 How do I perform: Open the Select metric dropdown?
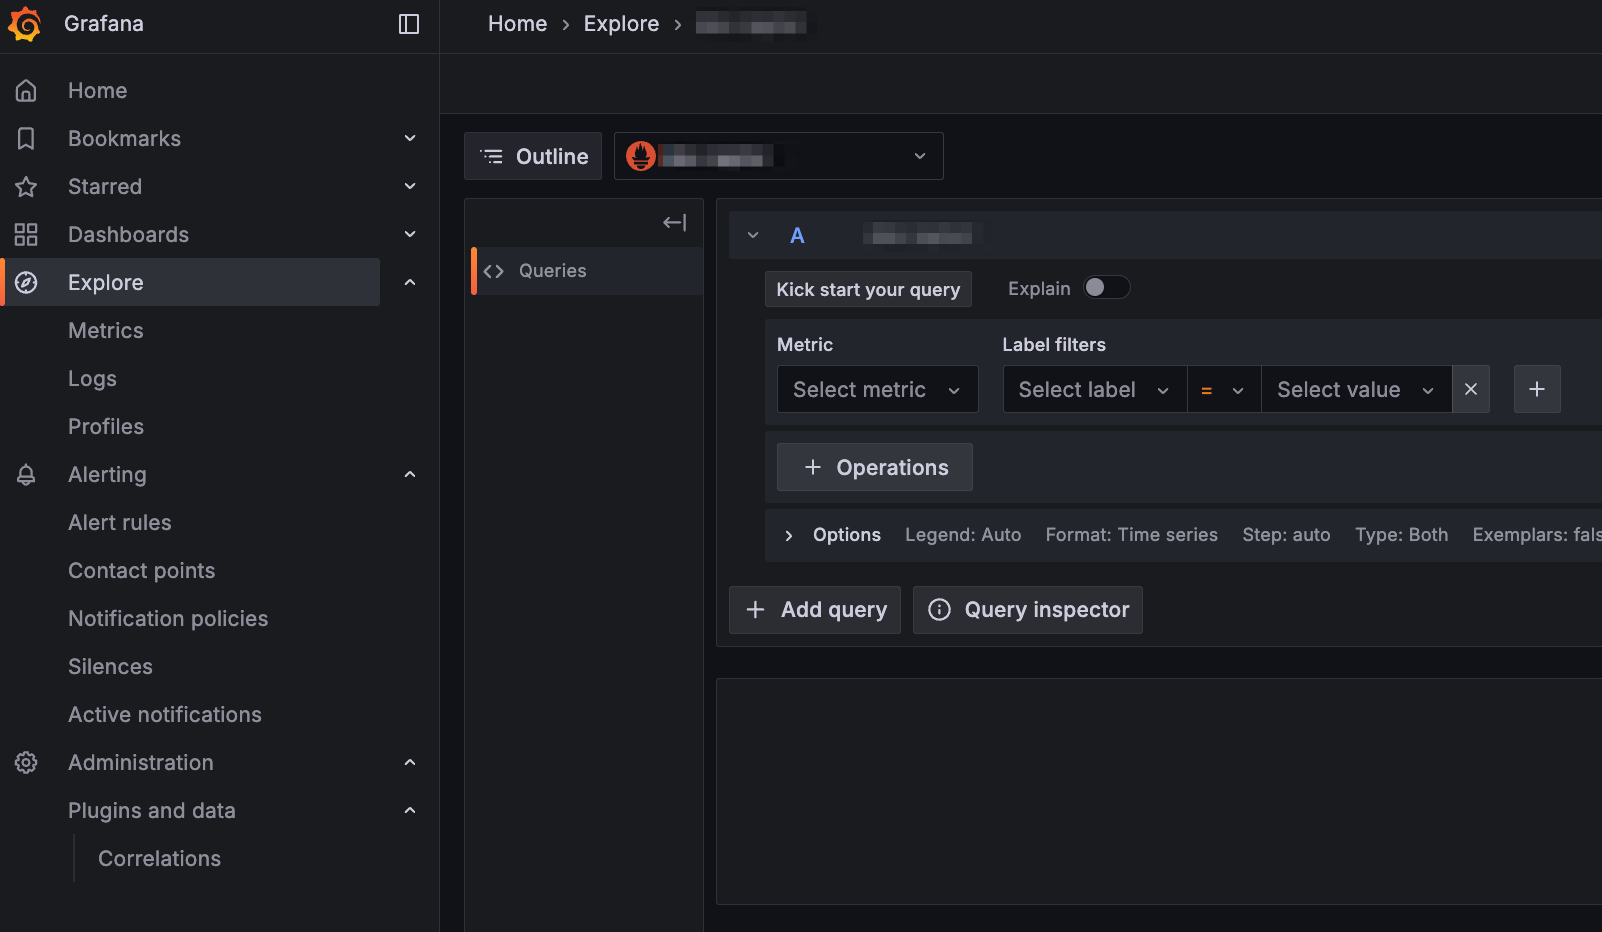(876, 389)
